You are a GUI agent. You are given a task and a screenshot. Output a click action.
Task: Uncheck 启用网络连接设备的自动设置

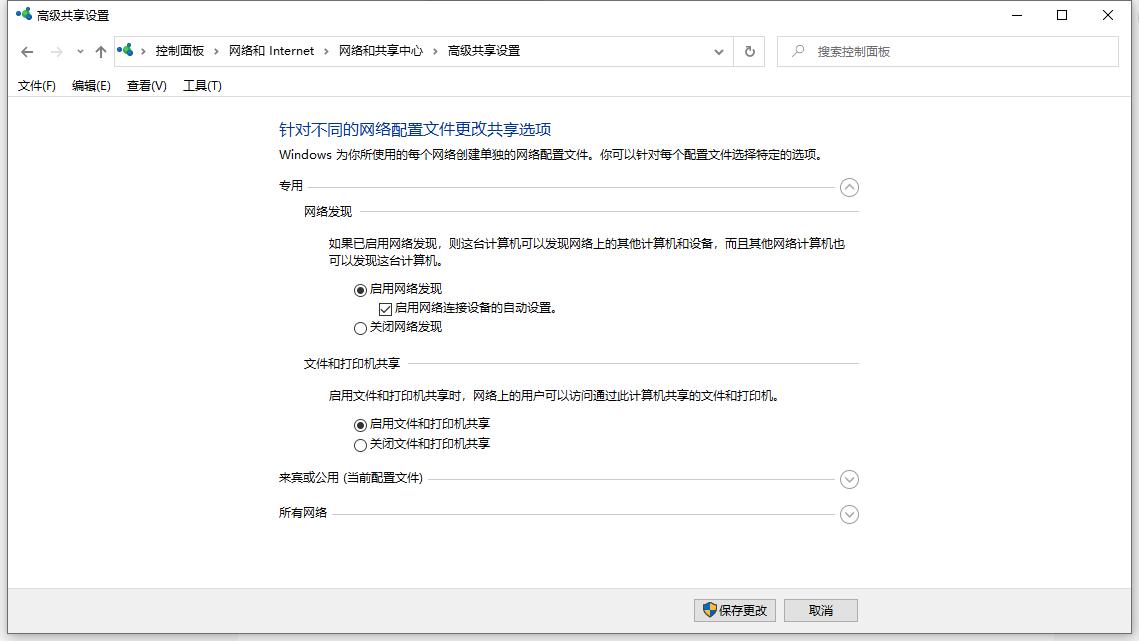(385, 308)
